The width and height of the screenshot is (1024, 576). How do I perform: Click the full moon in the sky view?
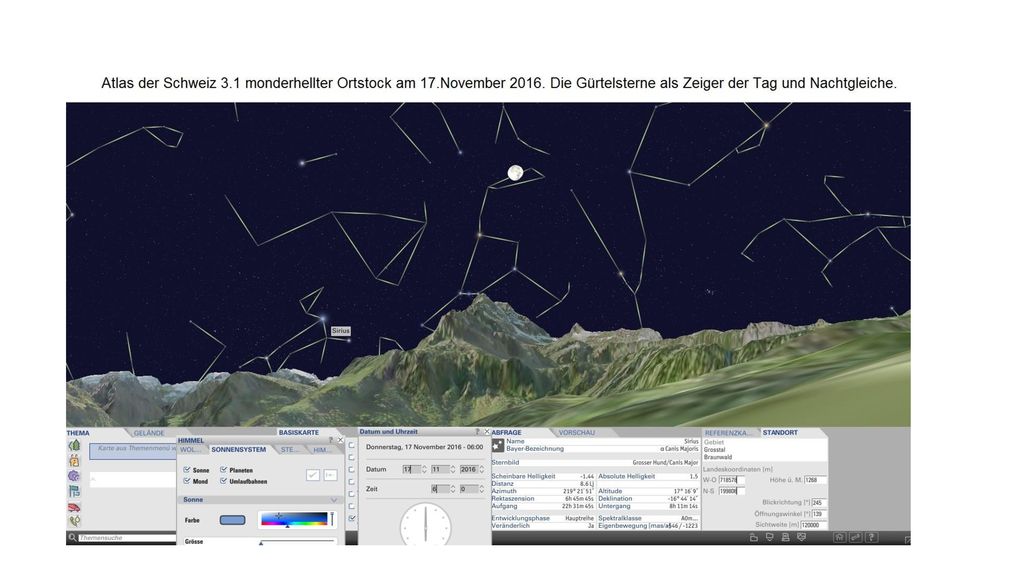coord(515,172)
